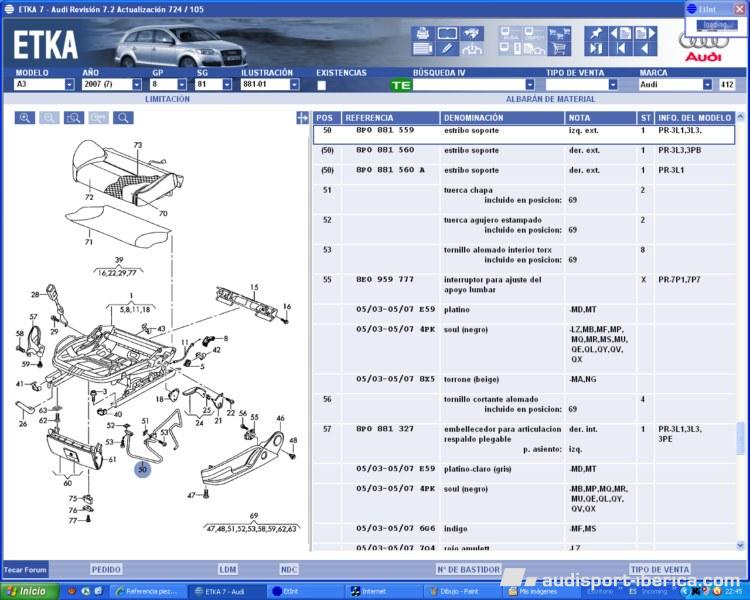750x600 pixels.
Task: Select part reference 8E0 959 777
Action: point(385,279)
